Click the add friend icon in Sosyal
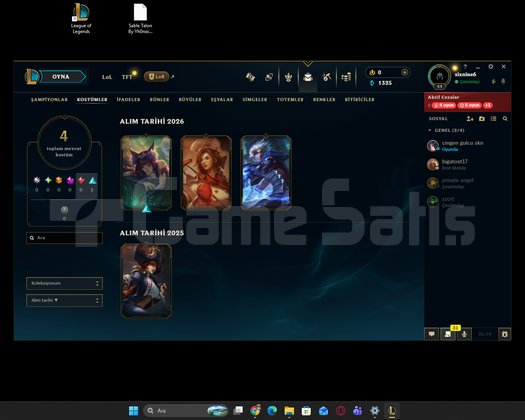525x420 pixels. click(x=470, y=119)
